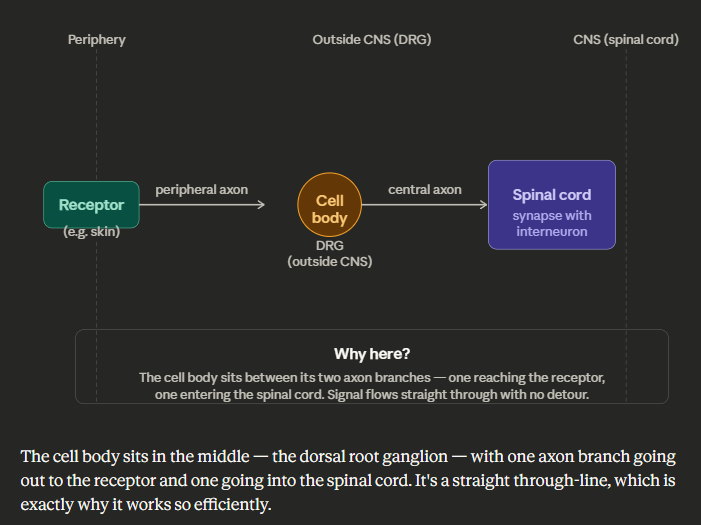Click the CNS (spinal cord) header
This screenshot has height=525, width=701.
coord(626,40)
